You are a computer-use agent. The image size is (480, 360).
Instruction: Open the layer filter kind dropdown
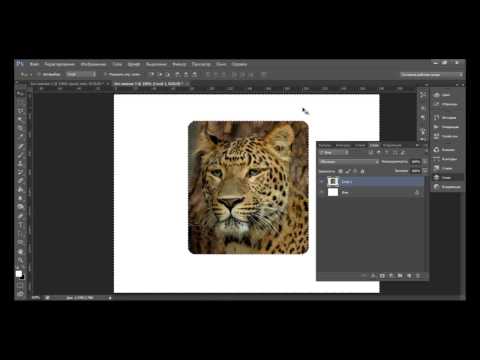[x=334, y=152]
